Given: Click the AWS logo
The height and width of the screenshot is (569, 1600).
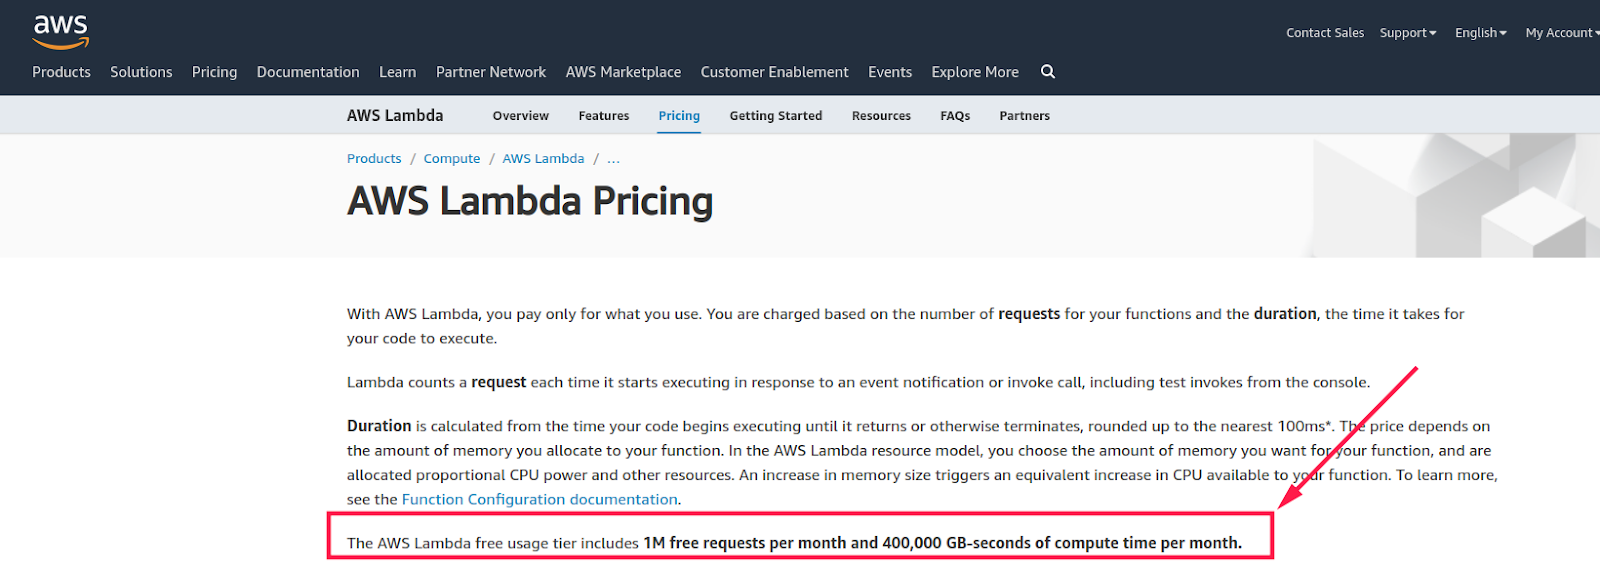Looking at the screenshot, I should coord(61,32).
